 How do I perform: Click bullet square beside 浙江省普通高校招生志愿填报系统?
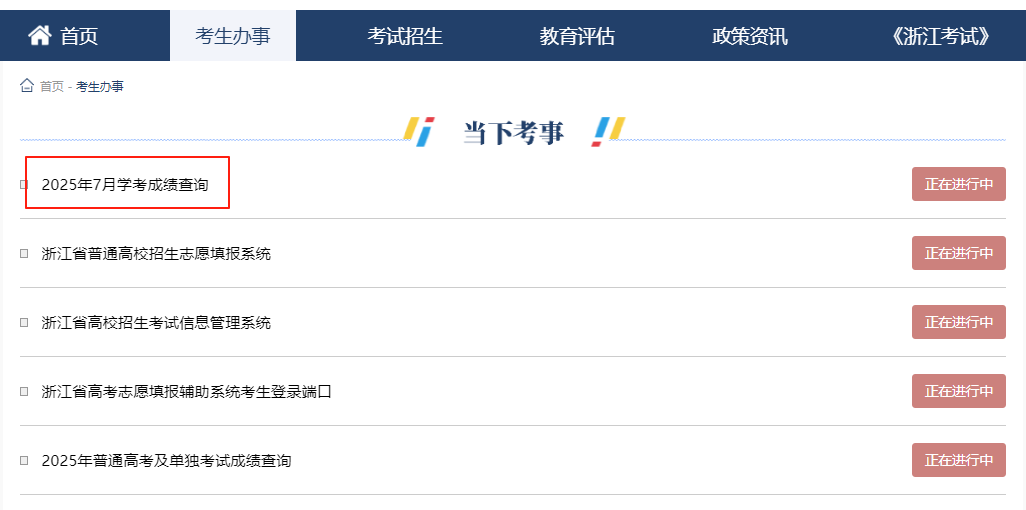pyautogui.click(x=24, y=253)
